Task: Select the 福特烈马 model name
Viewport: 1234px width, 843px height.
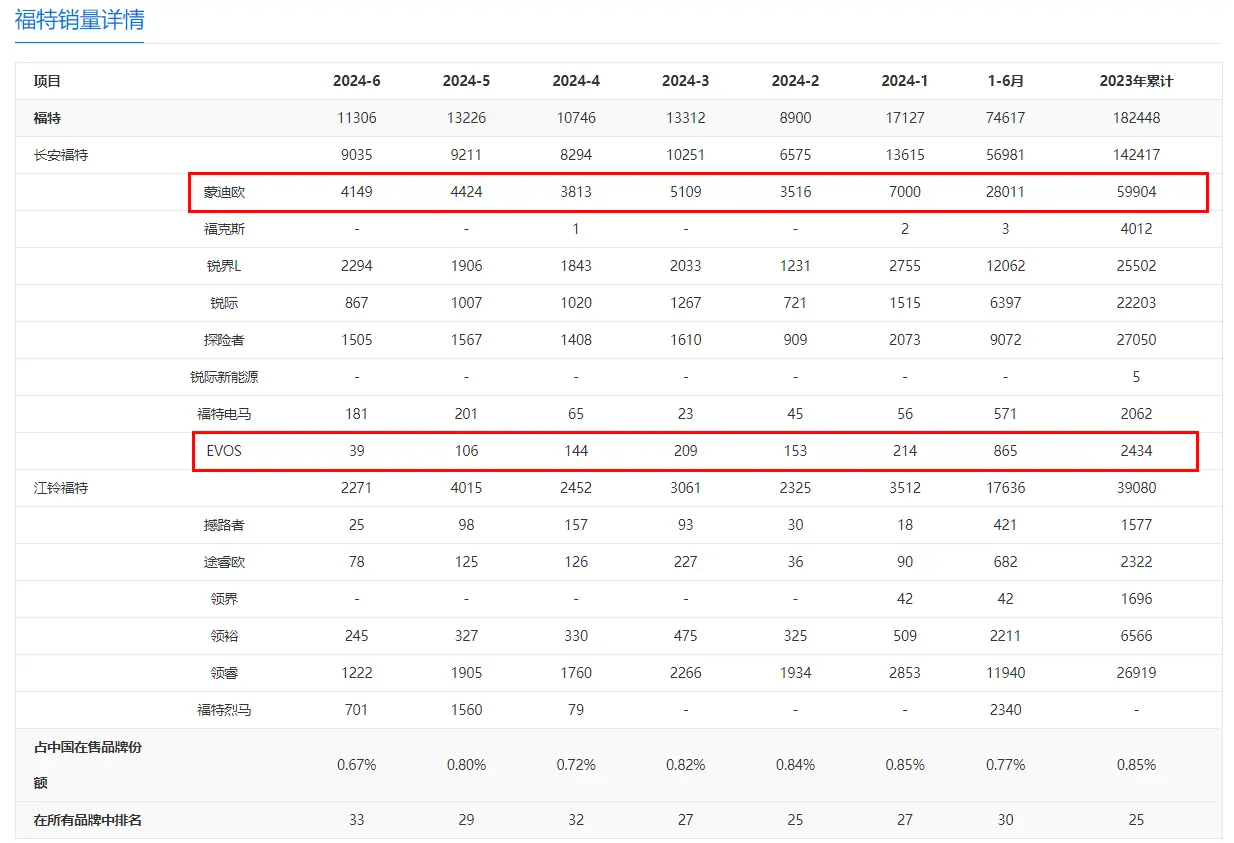Action: [x=224, y=710]
